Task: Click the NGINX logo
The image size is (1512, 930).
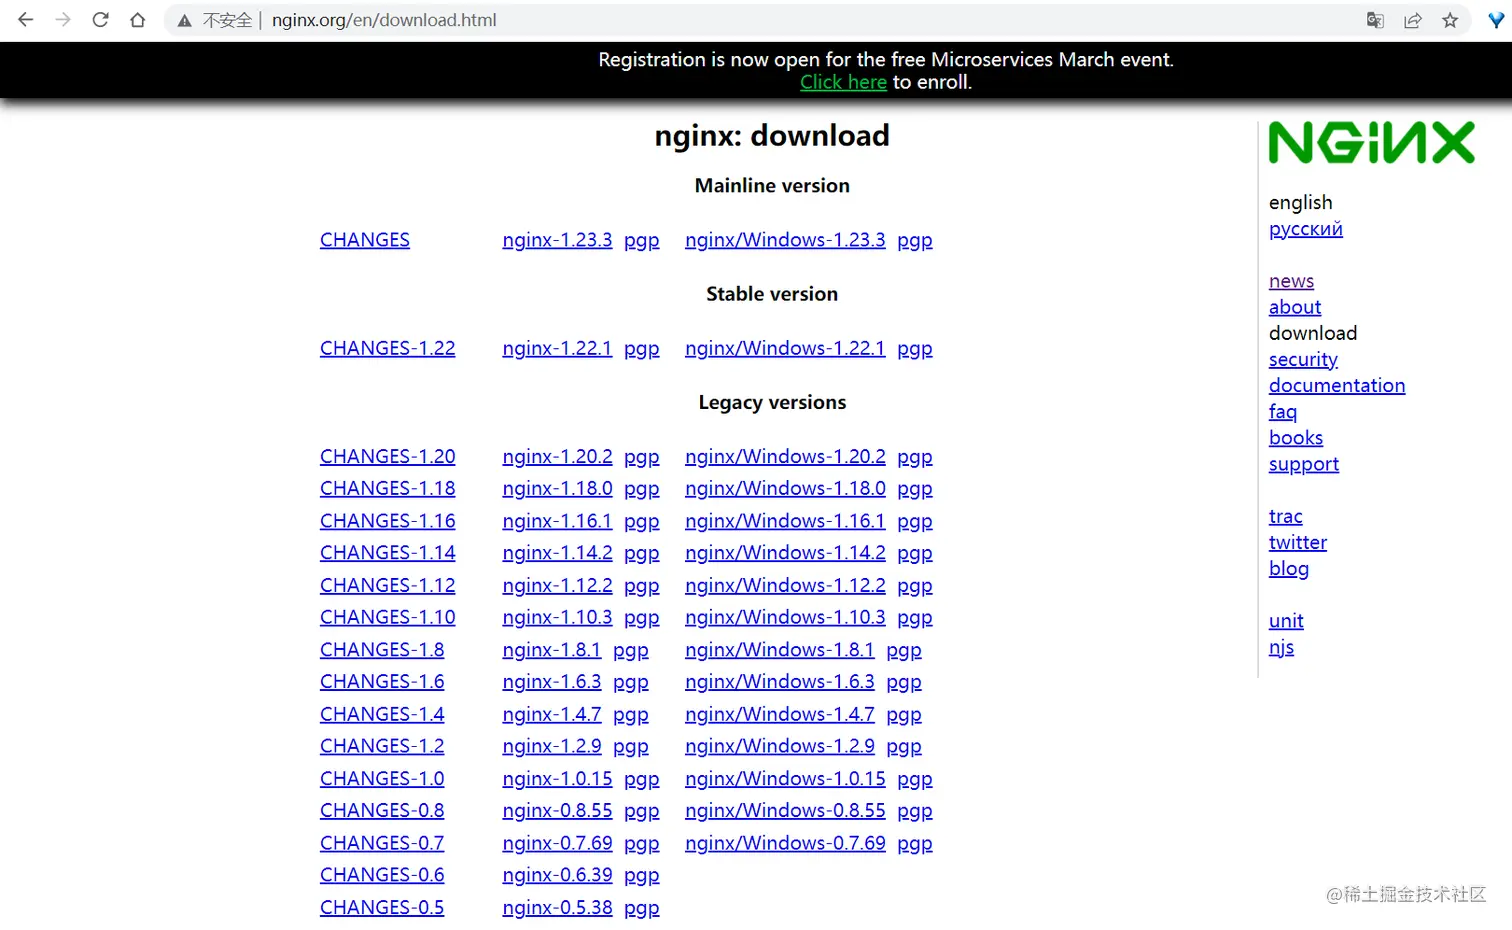Action: 1371,143
